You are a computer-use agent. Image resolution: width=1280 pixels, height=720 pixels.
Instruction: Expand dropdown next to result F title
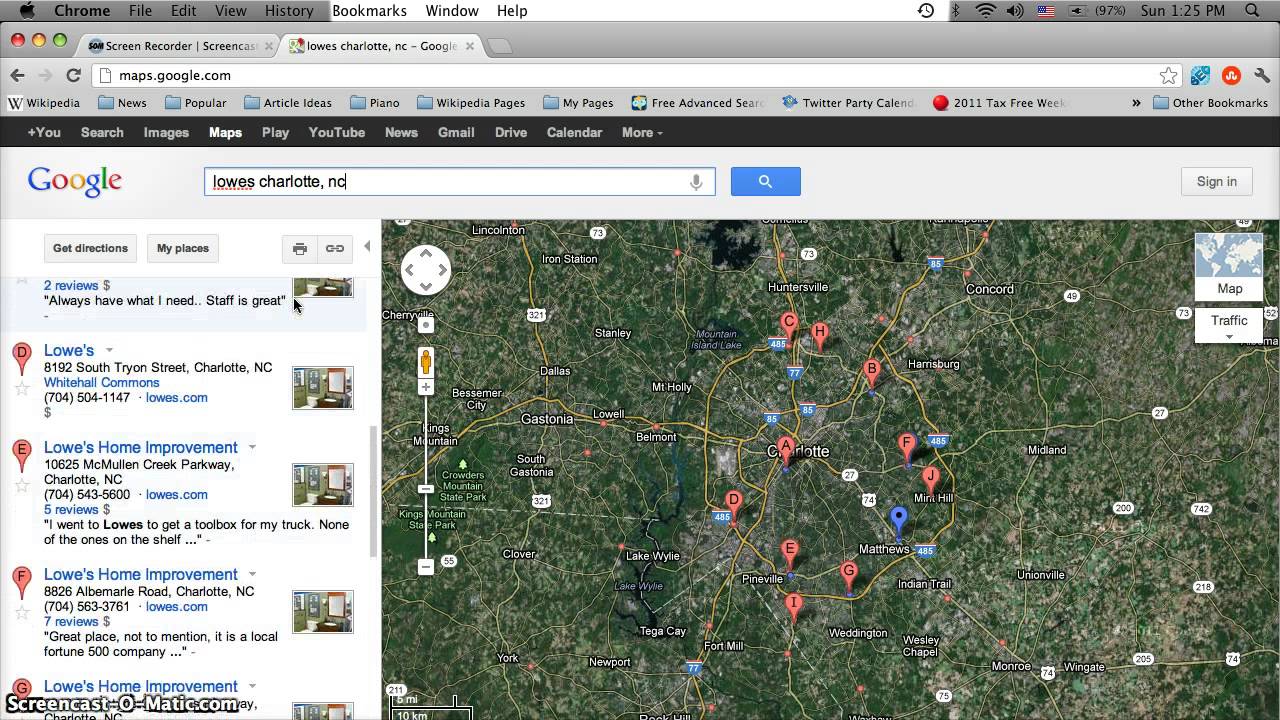click(x=252, y=575)
